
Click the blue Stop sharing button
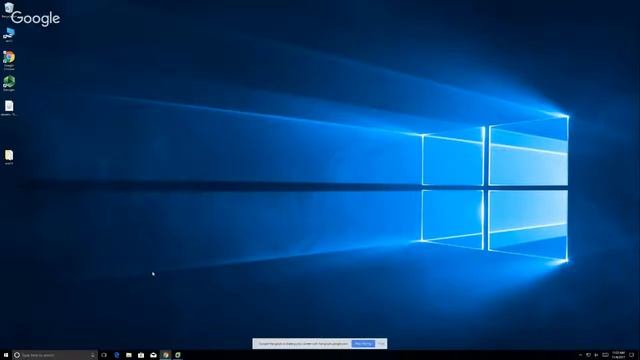[x=363, y=344]
